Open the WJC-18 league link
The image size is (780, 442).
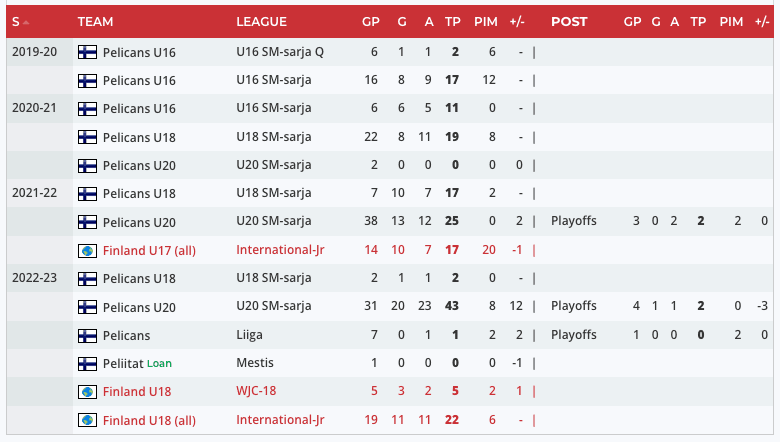pos(256,392)
